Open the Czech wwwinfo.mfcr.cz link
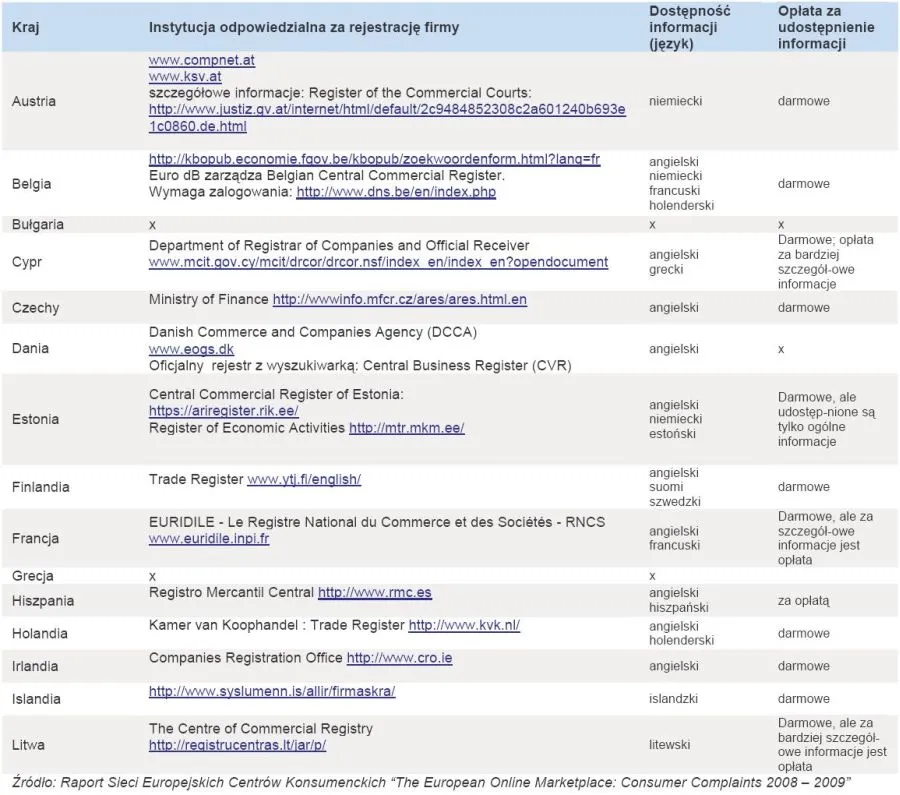Image resolution: width=900 pixels, height=795 pixels. pyautogui.click(x=399, y=299)
